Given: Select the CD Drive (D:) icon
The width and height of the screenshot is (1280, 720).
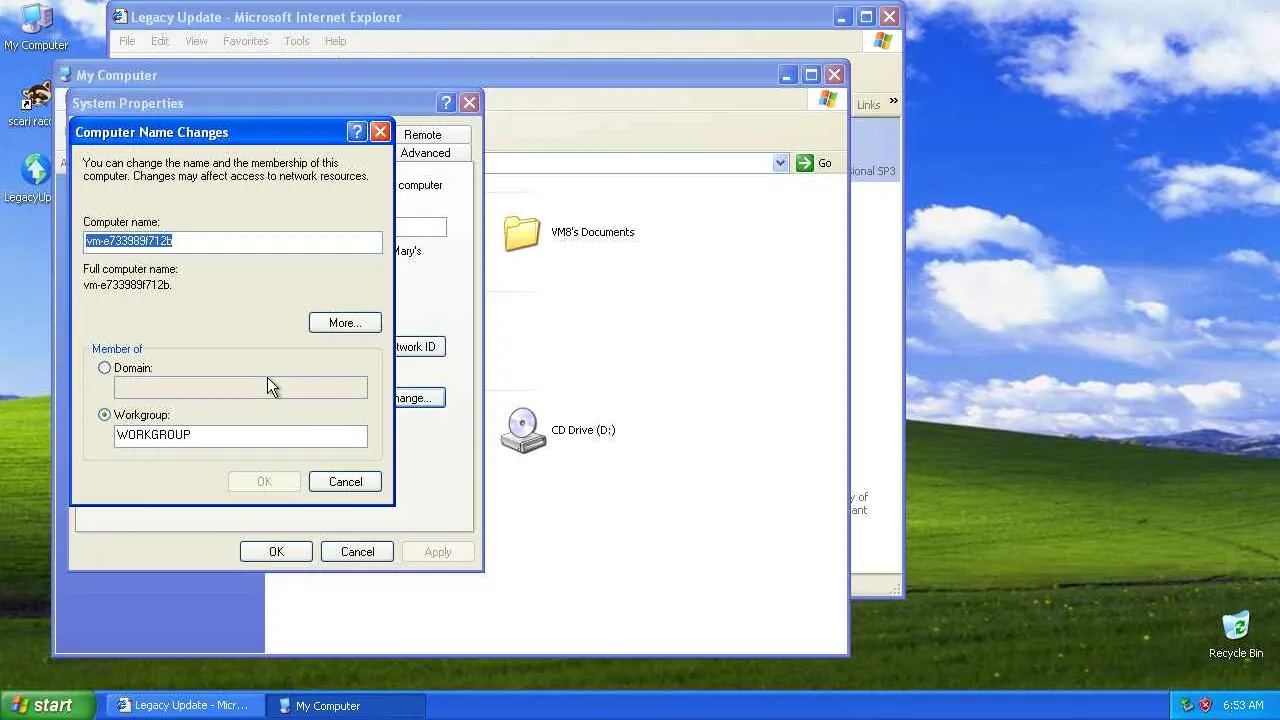Looking at the screenshot, I should pos(523,430).
